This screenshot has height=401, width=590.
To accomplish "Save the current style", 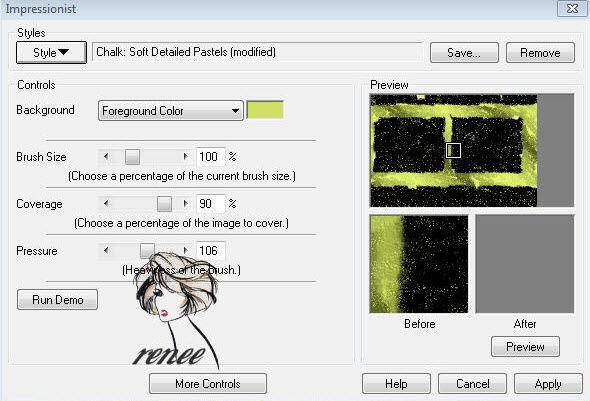I will point(464,53).
